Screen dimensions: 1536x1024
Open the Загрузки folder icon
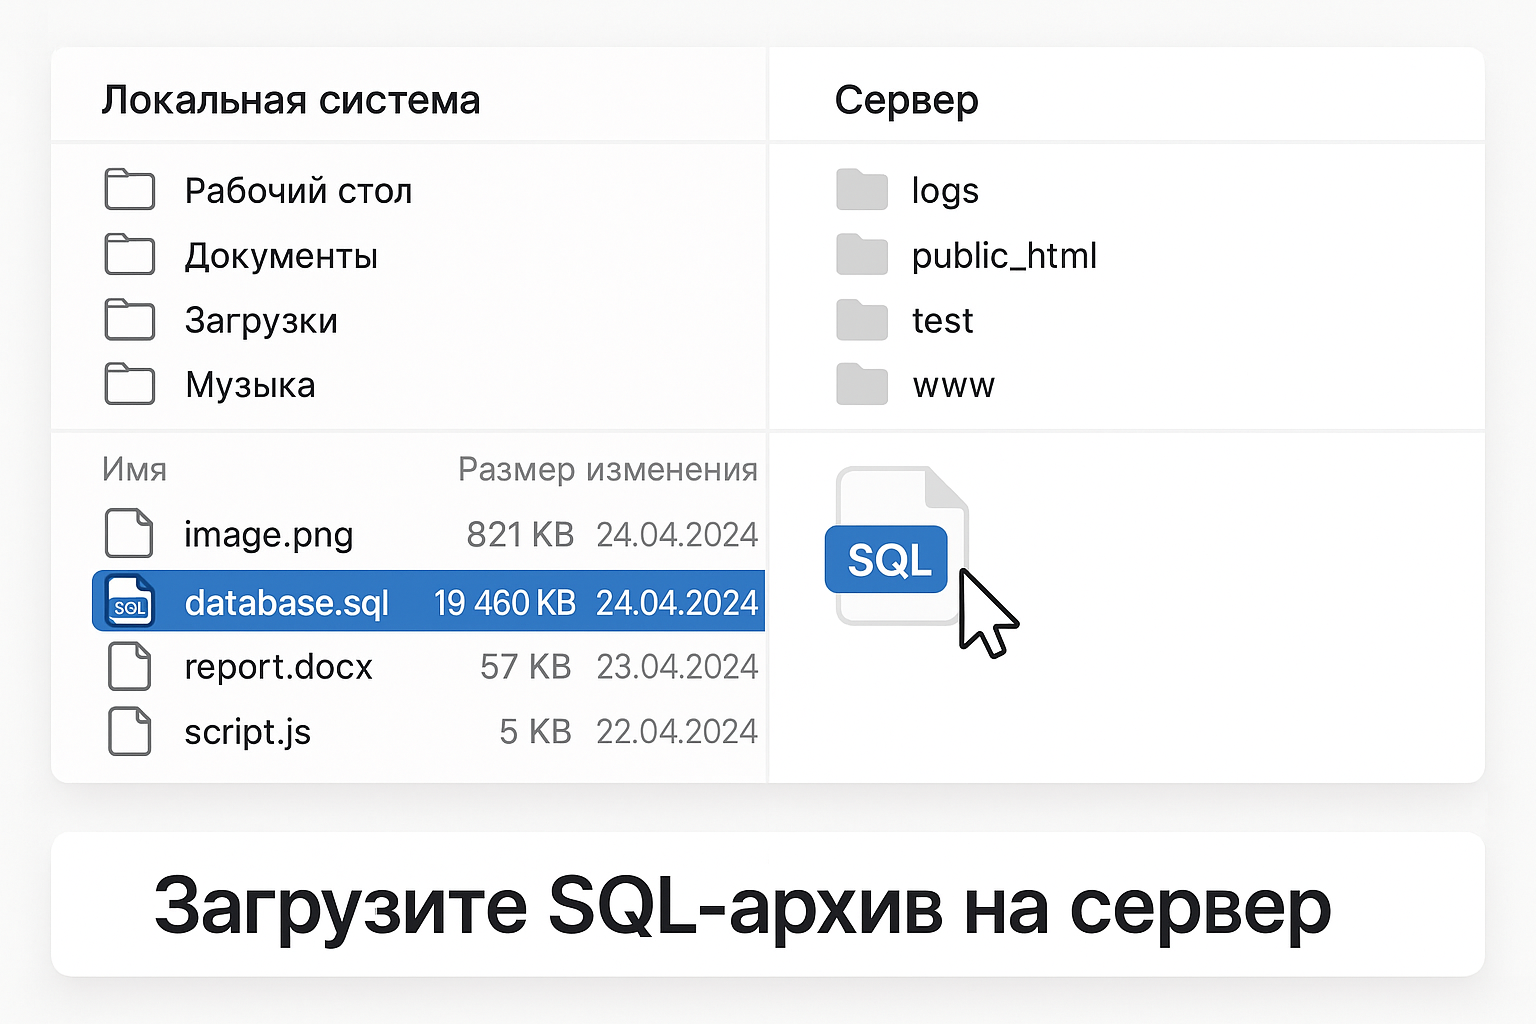point(129,320)
